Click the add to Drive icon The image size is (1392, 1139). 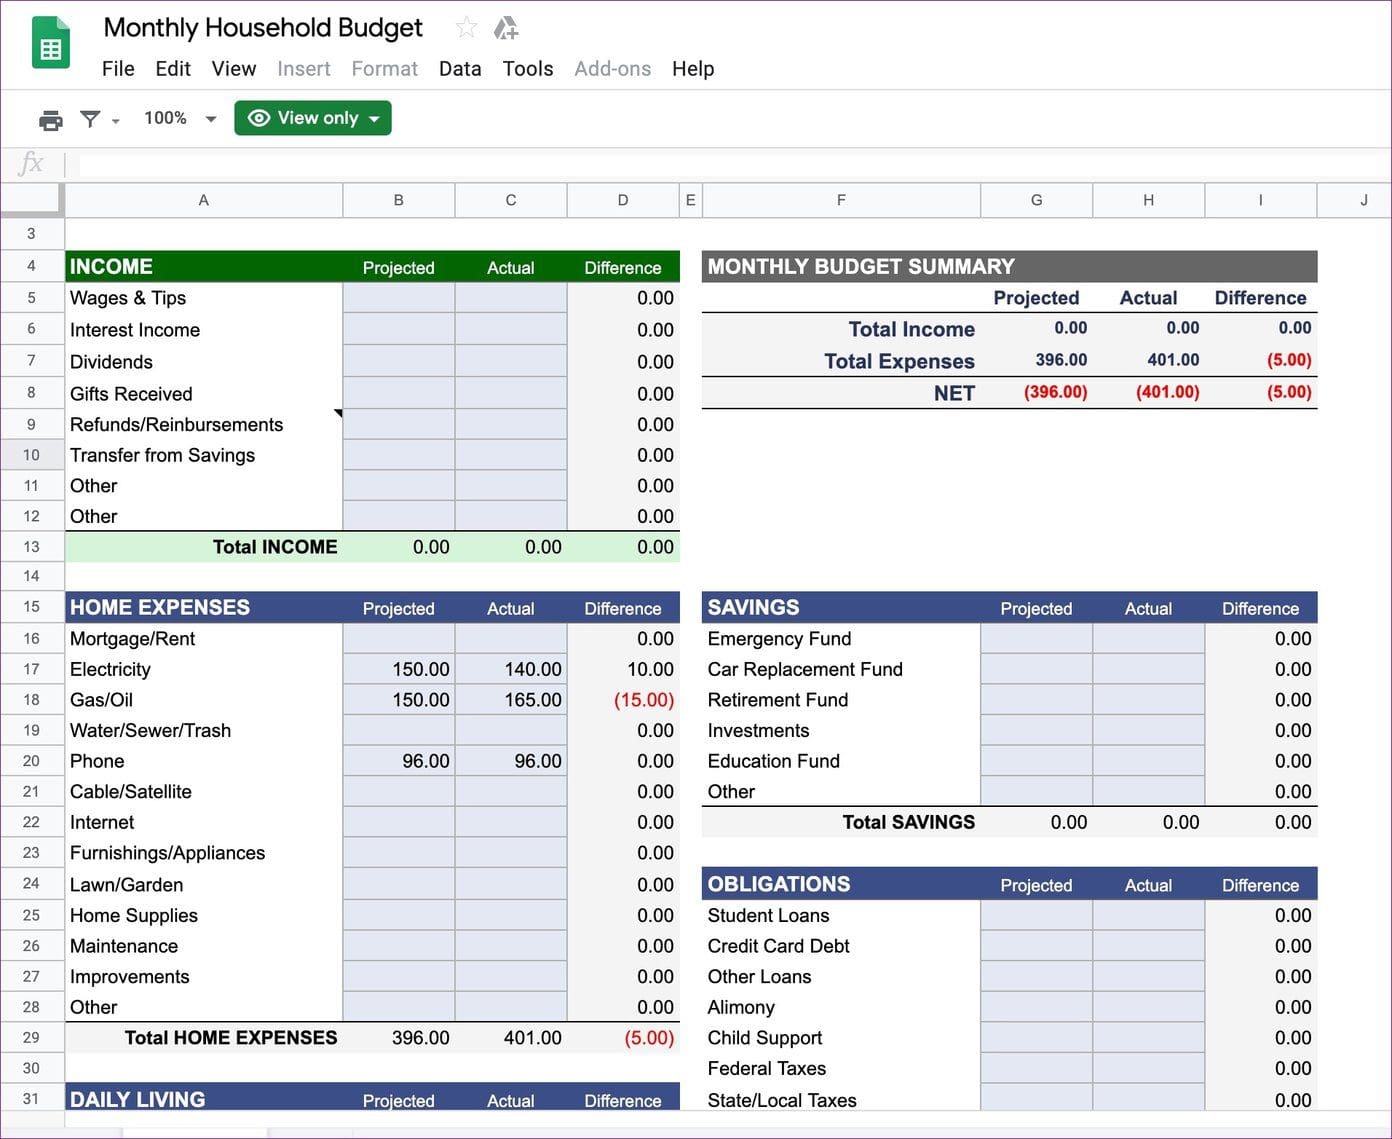pyautogui.click(x=506, y=28)
